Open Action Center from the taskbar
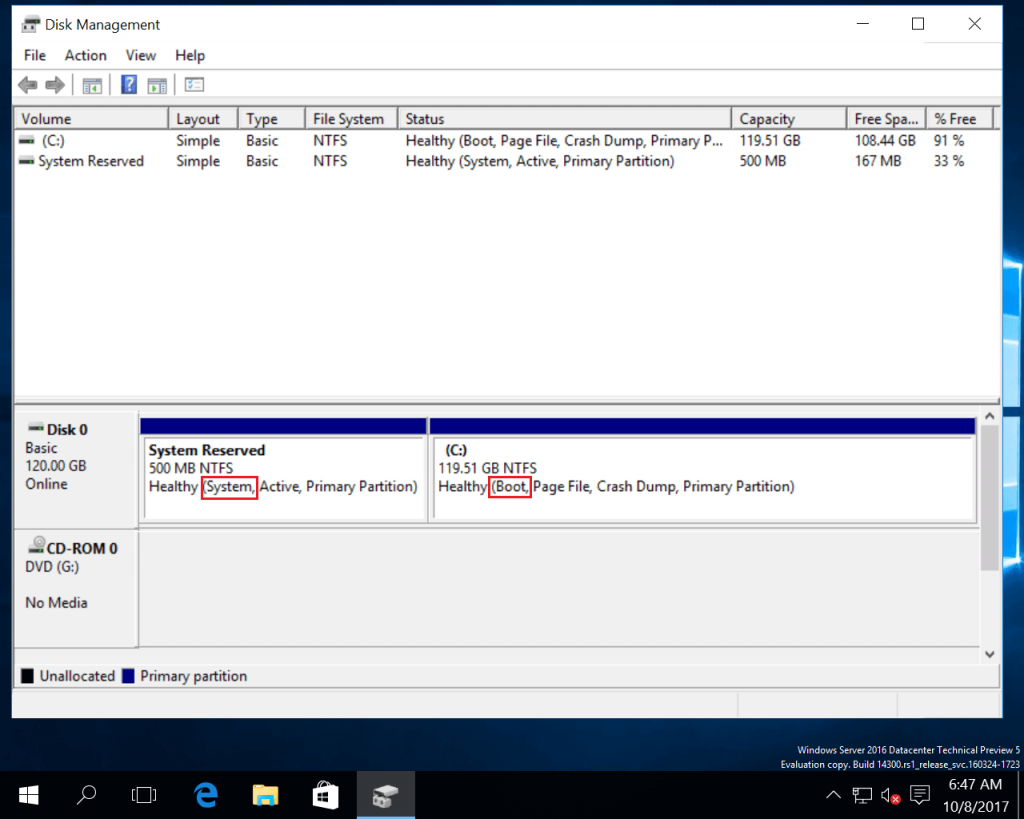This screenshot has width=1024, height=819. tap(919, 795)
